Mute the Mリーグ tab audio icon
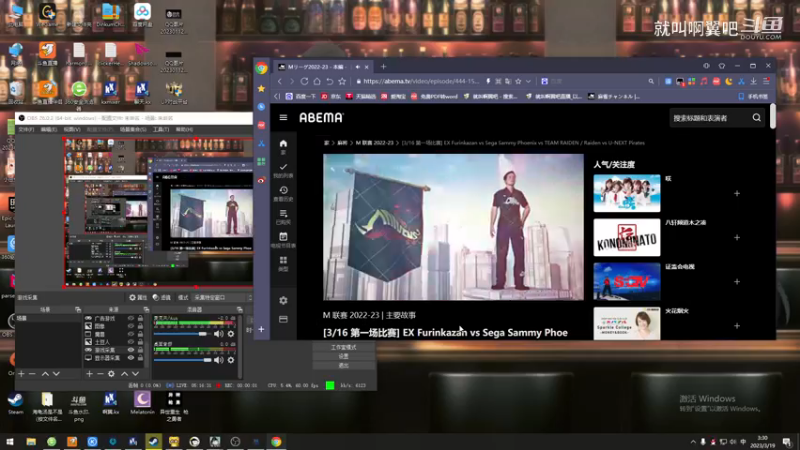 [358, 67]
